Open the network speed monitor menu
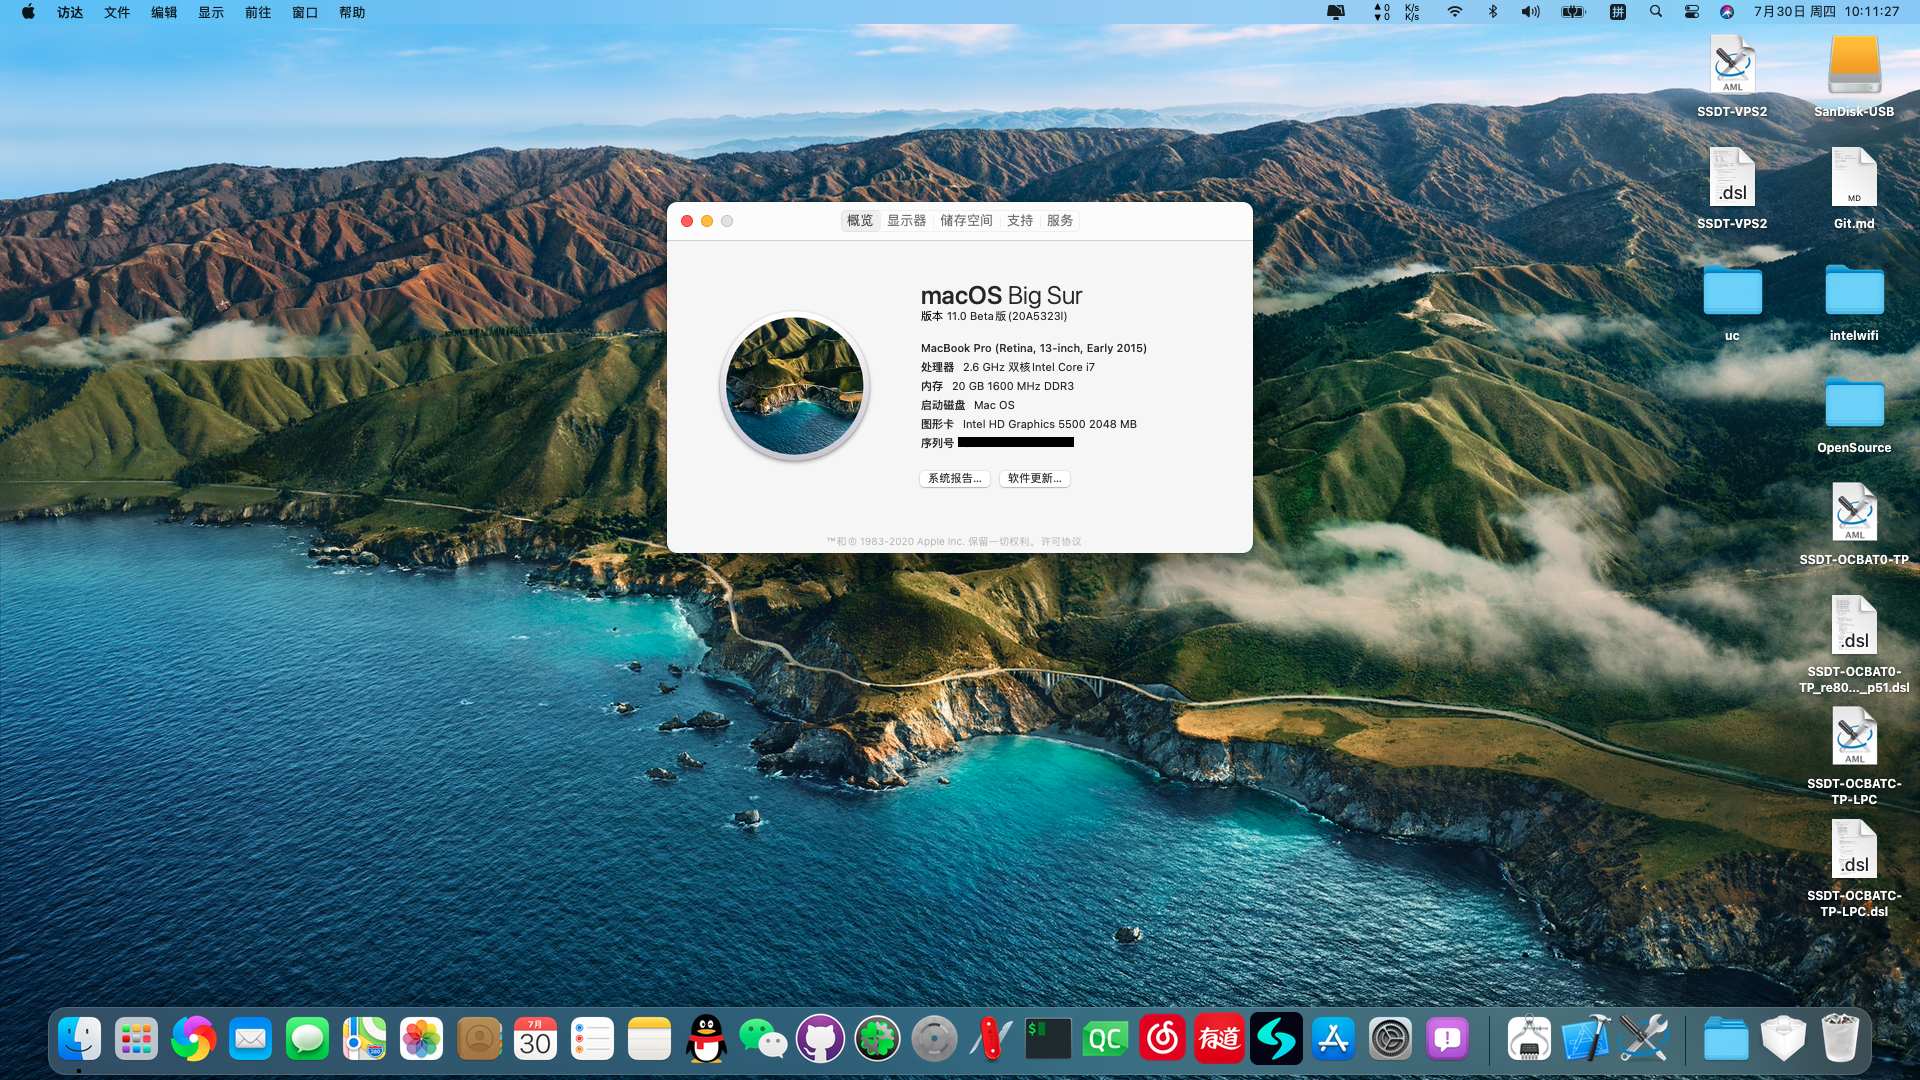Image resolution: width=1920 pixels, height=1080 pixels. [1396, 12]
